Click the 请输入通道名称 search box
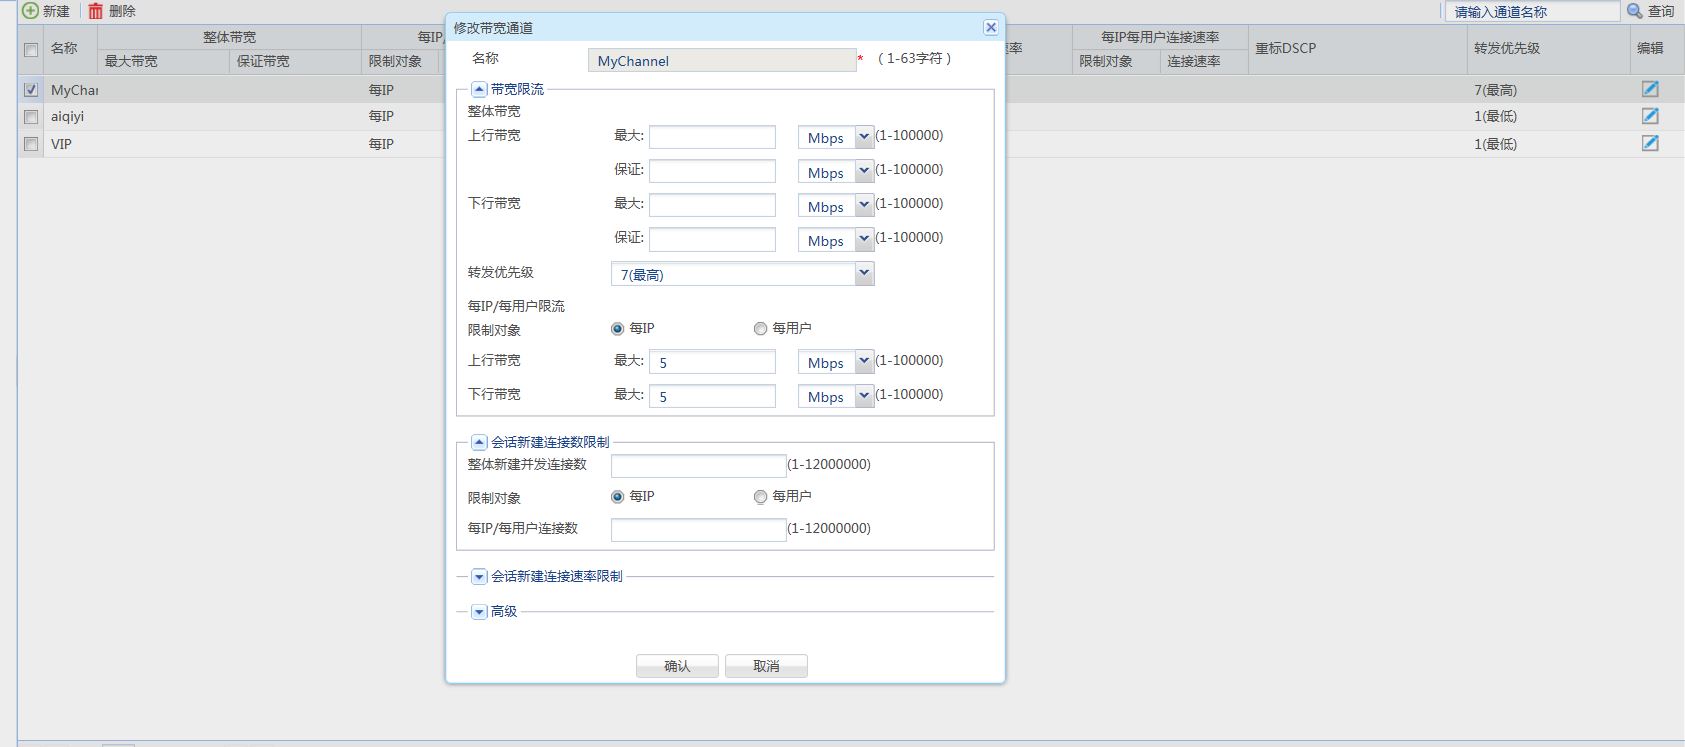The height and width of the screenshot is (747, 1685). pos(1533,11)
